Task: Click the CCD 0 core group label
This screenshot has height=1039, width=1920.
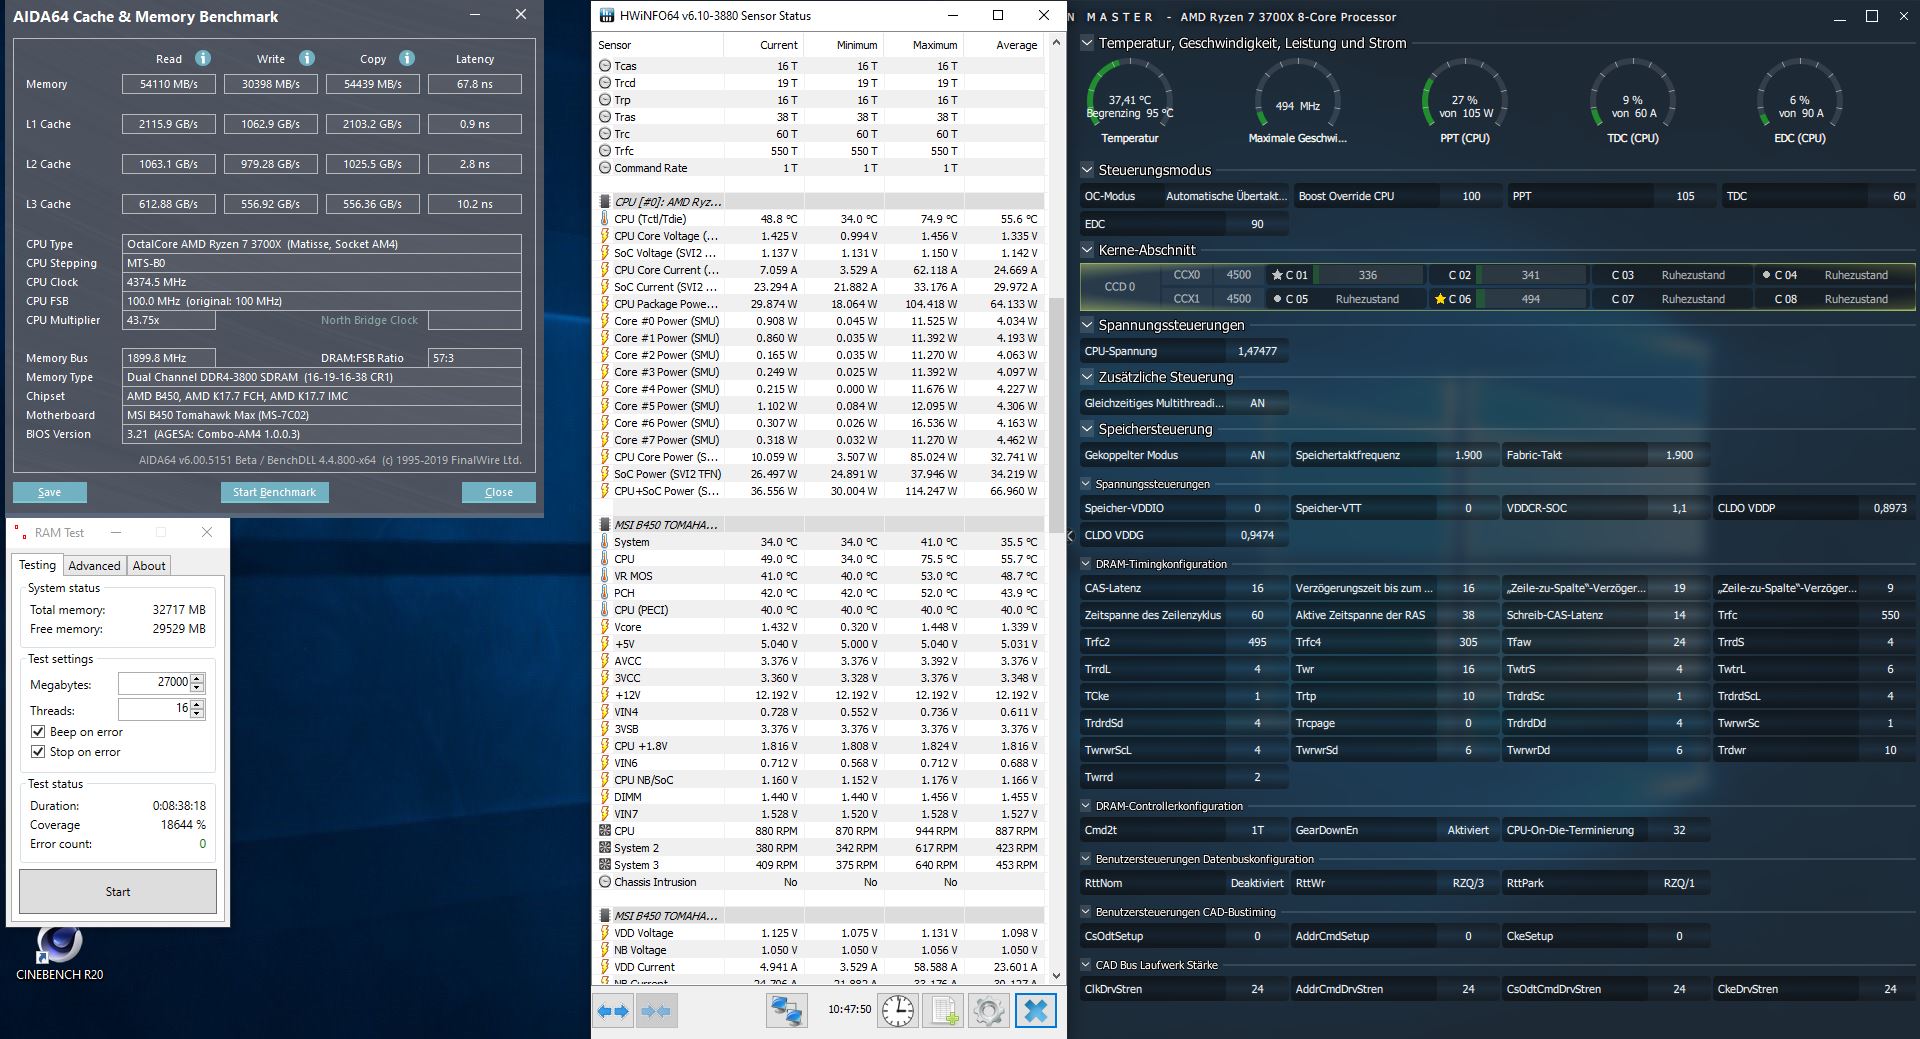Action: click(1120, 287)
